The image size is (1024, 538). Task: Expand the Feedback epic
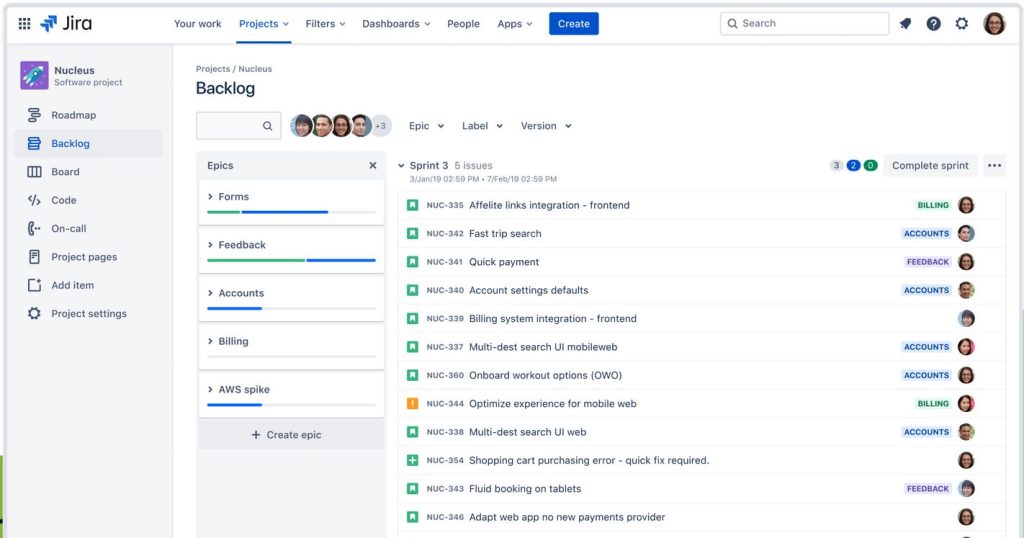[210, 245]
